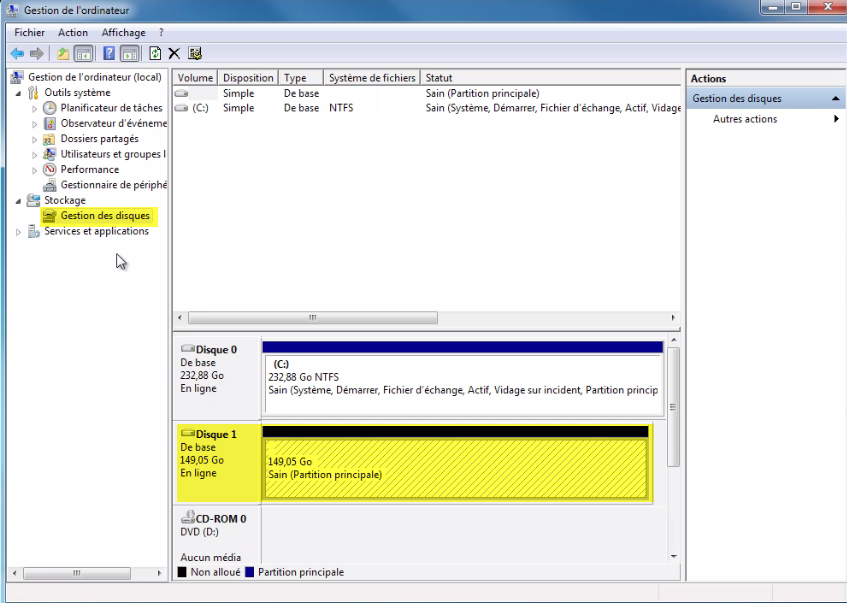Click the Refresh icon with green arrows
847x603 pixels.
(155, 53)
